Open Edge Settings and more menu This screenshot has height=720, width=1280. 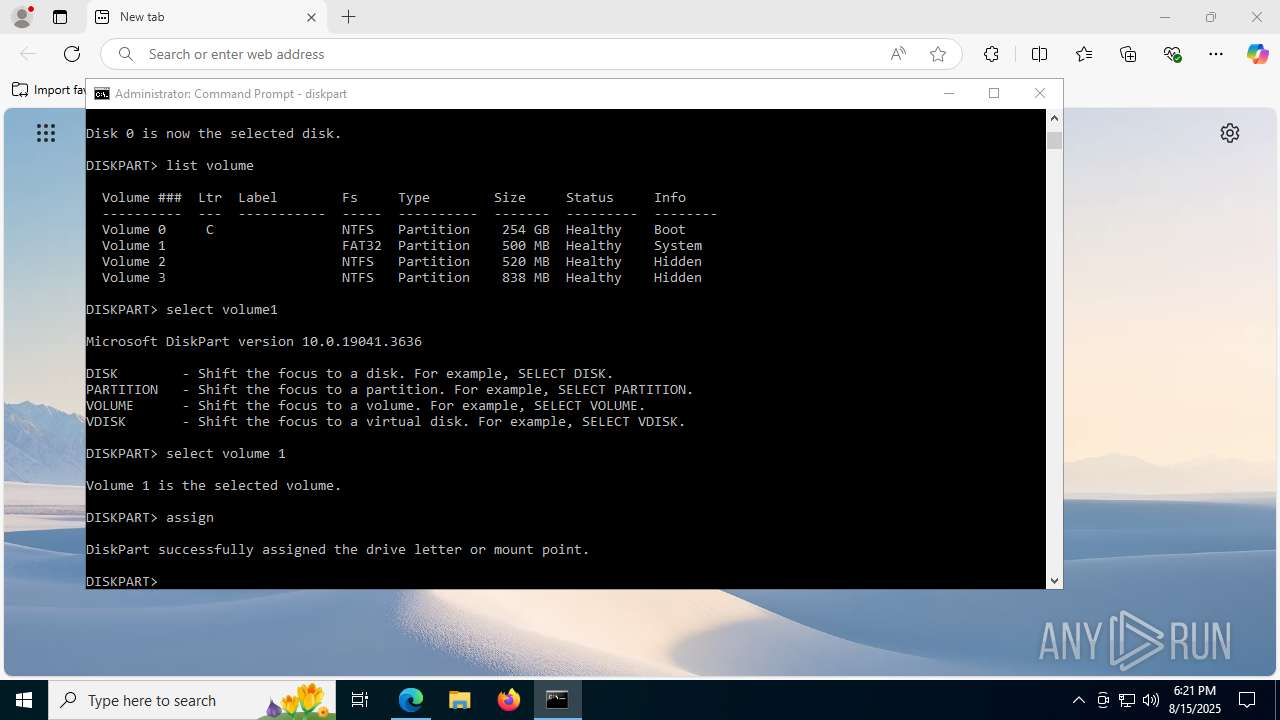point(1216,54)
